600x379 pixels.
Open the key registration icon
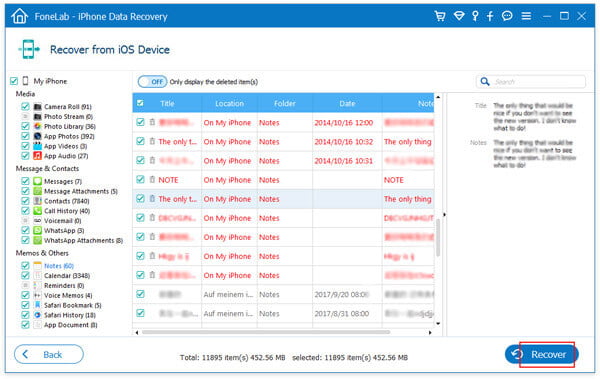pyautogui.click(x=475, y=16)
